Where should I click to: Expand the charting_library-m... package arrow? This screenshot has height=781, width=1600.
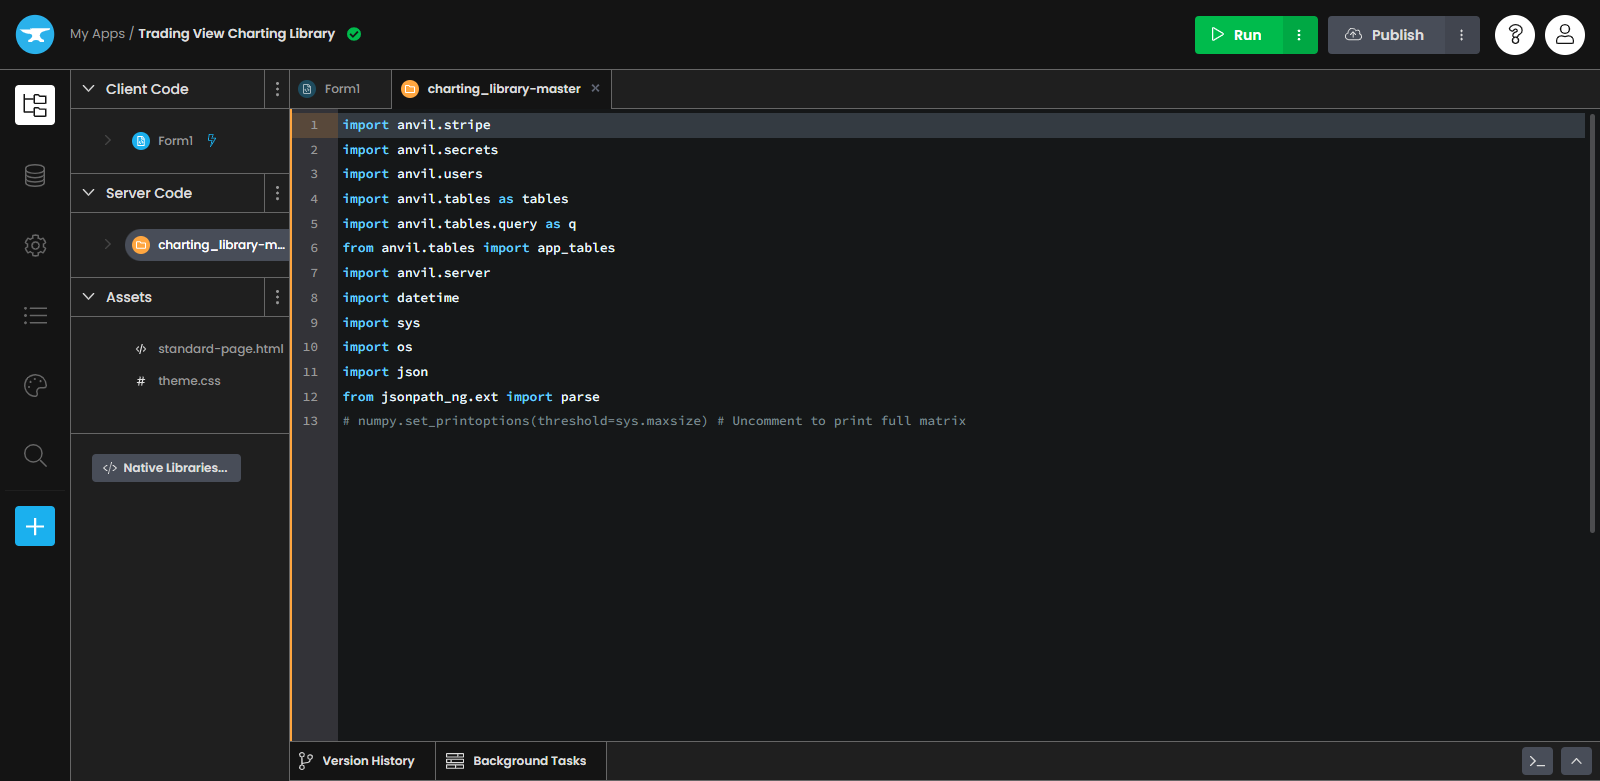coord(108,245)
